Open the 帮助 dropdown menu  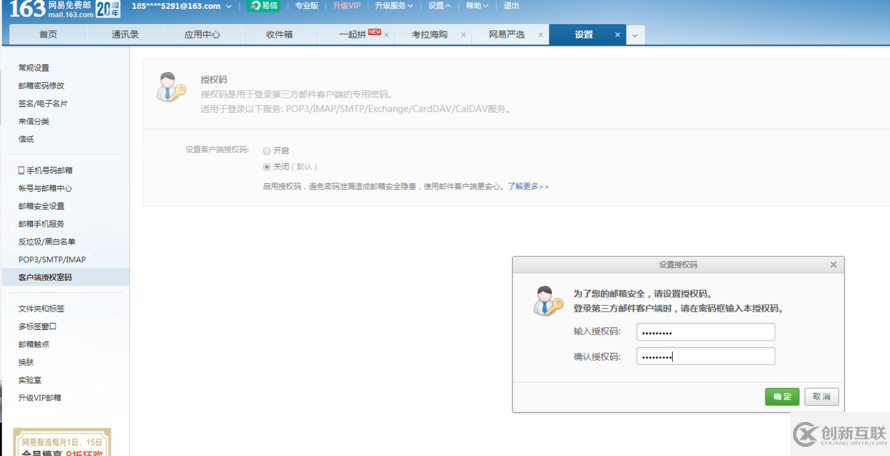pyautogui.click(x=477, y=6)
